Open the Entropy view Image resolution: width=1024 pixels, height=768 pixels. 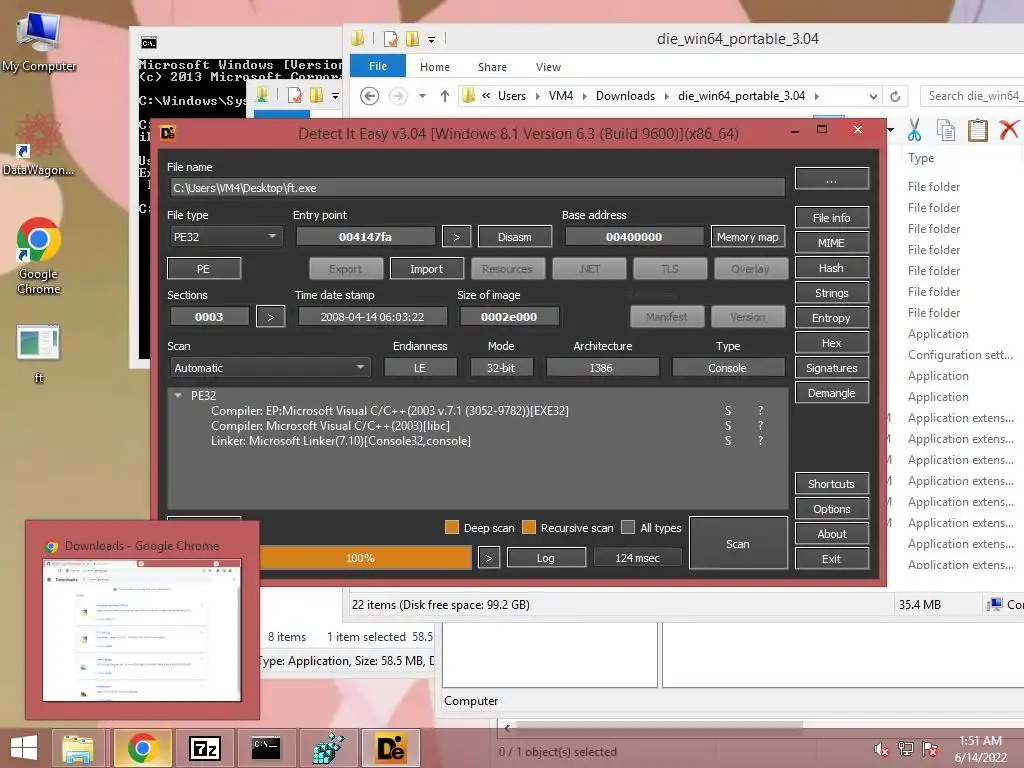tap(831, 317)
